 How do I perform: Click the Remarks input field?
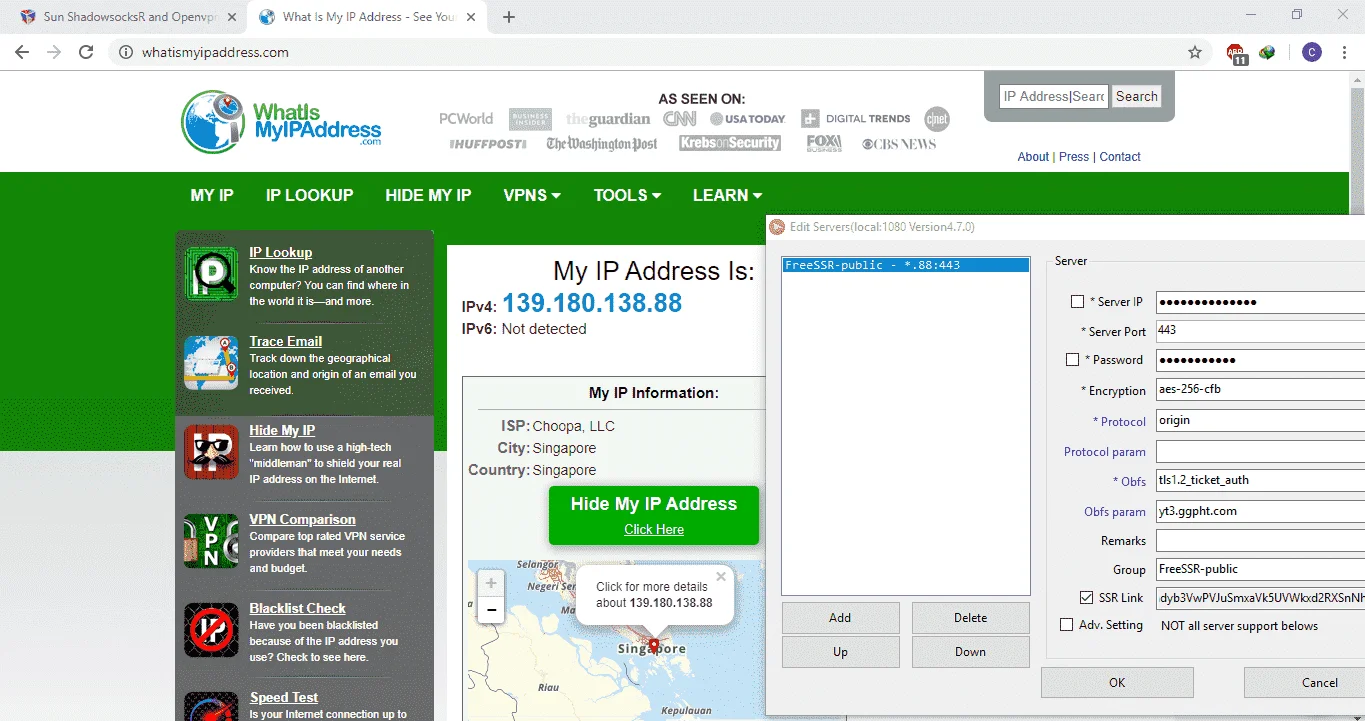(x=1260, y=541)
